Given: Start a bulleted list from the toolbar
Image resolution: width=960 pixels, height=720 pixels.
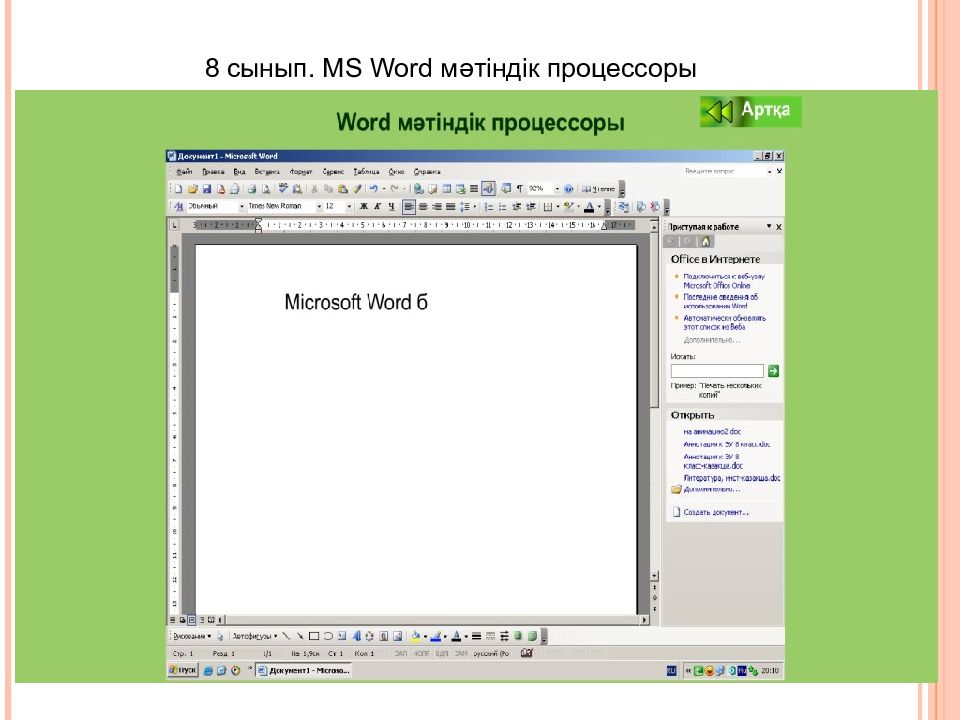Looking at the screenshot, I should pos(503,207).
